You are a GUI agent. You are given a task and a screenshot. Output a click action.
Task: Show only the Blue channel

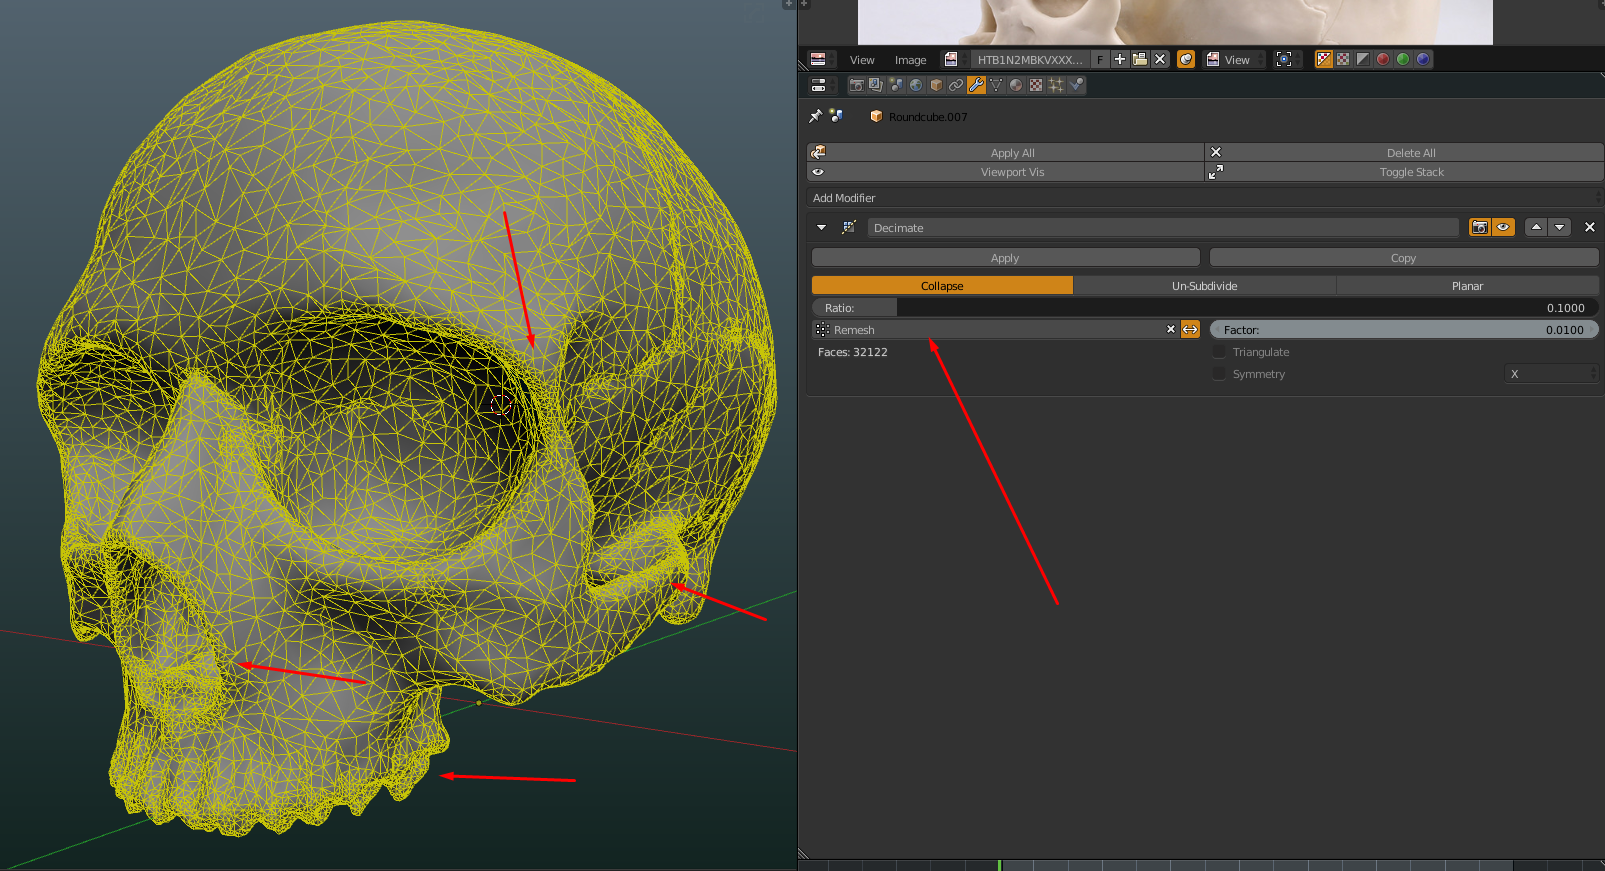pos(1423,59)
